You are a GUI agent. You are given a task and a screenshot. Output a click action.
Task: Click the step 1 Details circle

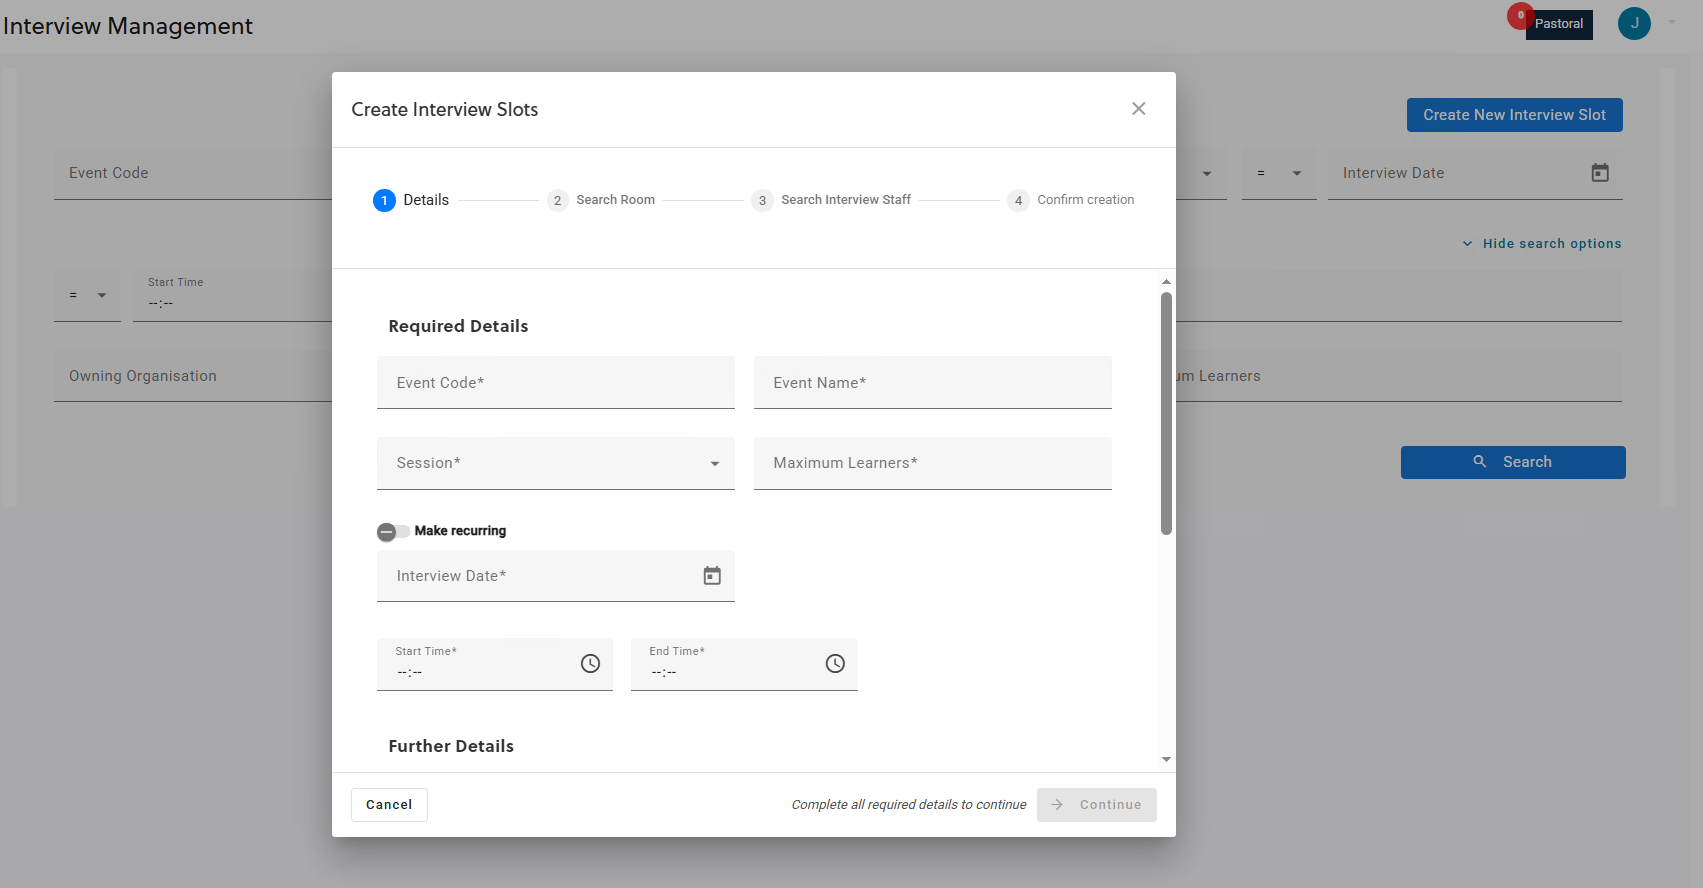click(384, 201)
